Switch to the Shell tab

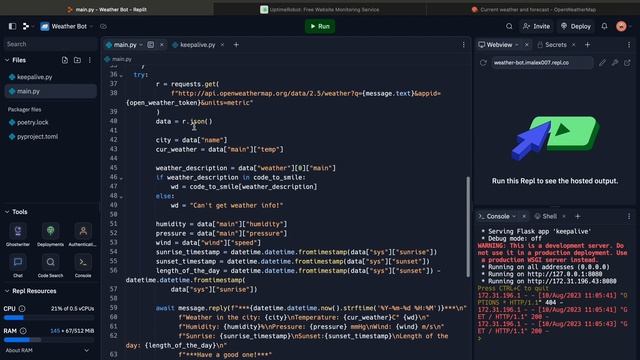(x=545, y=216)
